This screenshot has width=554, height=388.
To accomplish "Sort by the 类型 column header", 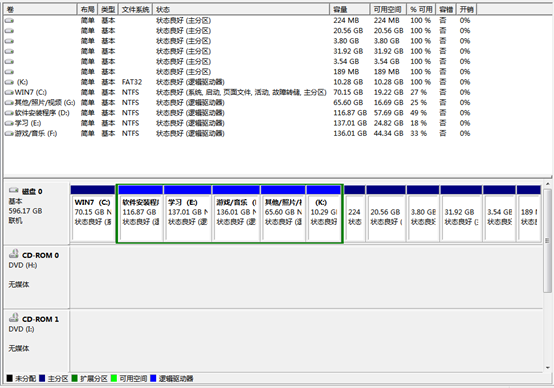I will point(108,10).
